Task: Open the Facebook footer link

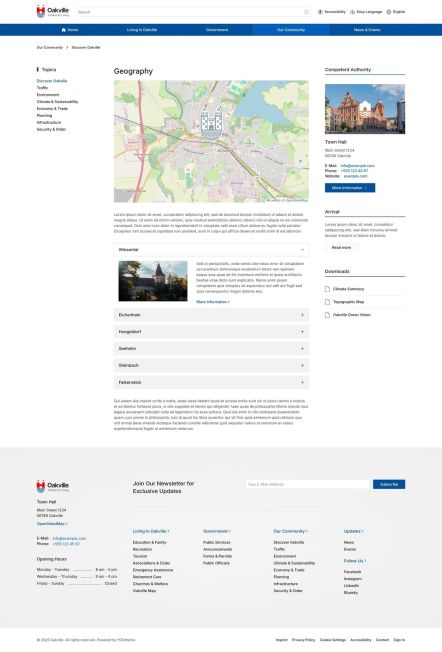Action: pos(353,572)
